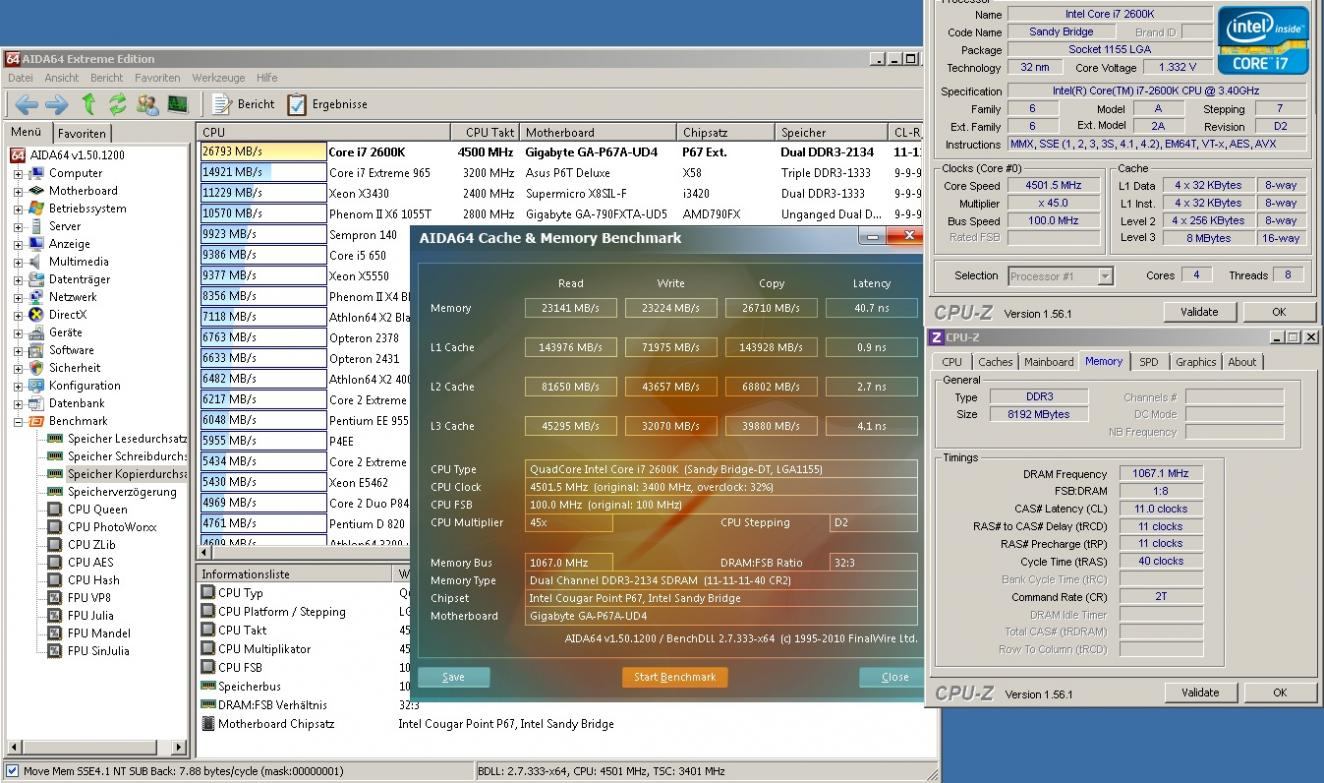The height and width of the screenshot is (783, 1324).
Task: Click the green monitor graph toolbar icon
Action: coord(178,104)
